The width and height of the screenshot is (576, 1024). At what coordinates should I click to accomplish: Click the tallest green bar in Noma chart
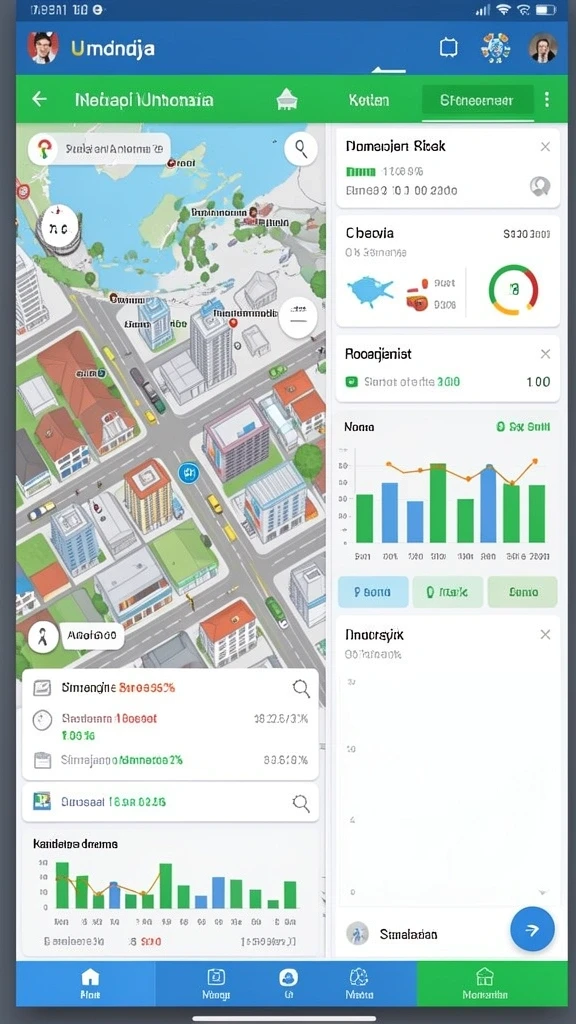438,504
